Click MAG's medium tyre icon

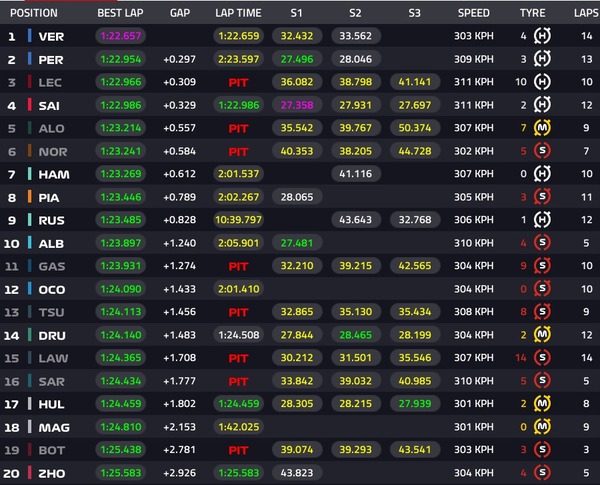click(542, 427)
